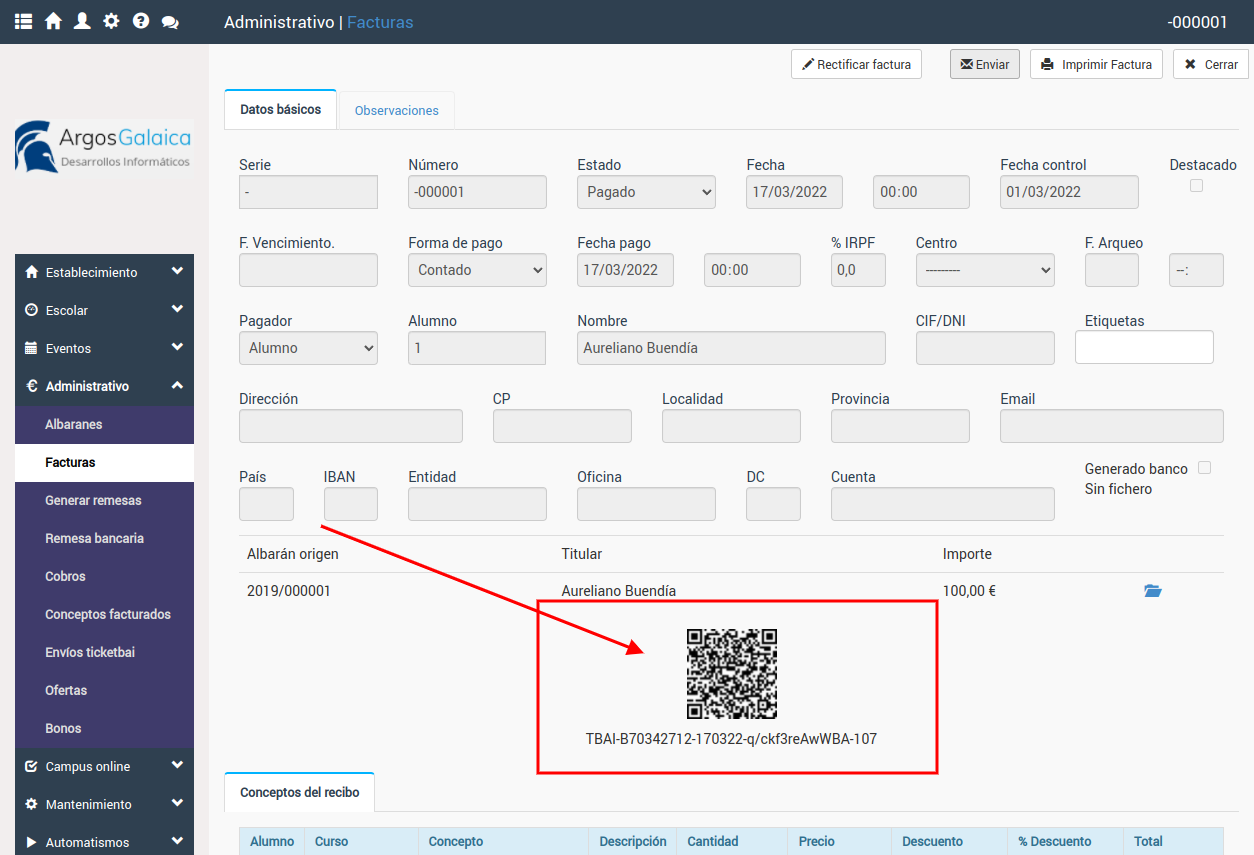This screenshot has width=1254, height=855.
Task: Click the F. Vencimiento field
Action: (x=308, y=270)
